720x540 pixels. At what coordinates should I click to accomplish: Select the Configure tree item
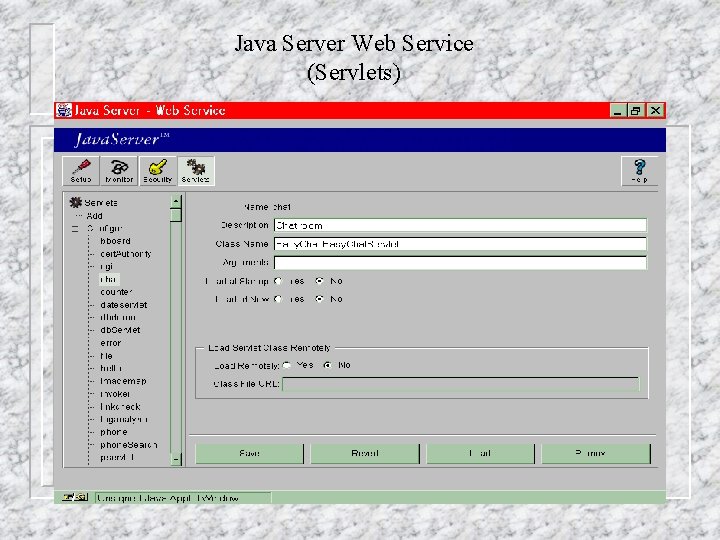(105, 229)
